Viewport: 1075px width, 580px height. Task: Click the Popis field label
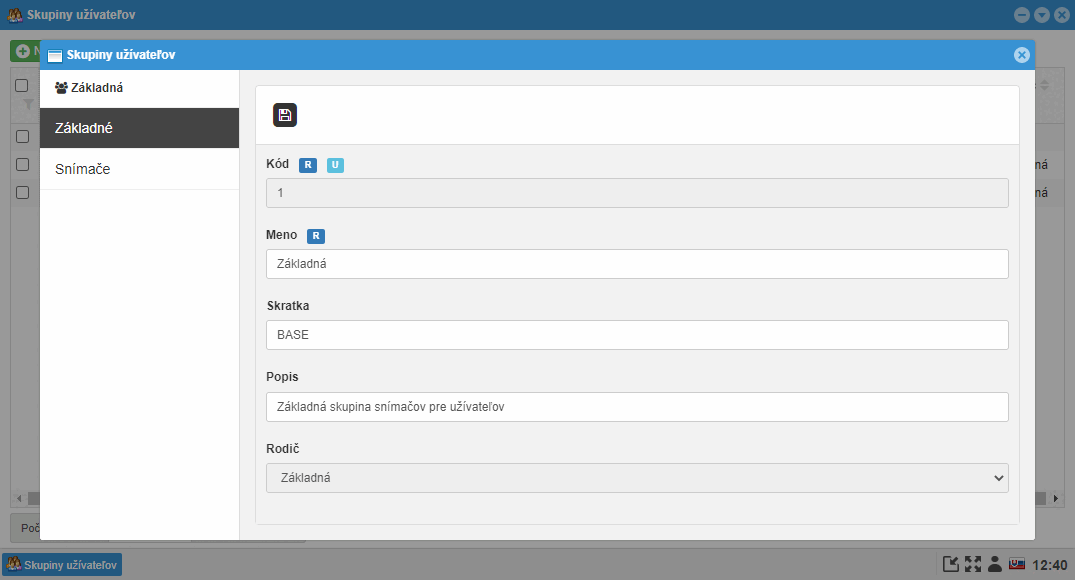click(282, 377)
